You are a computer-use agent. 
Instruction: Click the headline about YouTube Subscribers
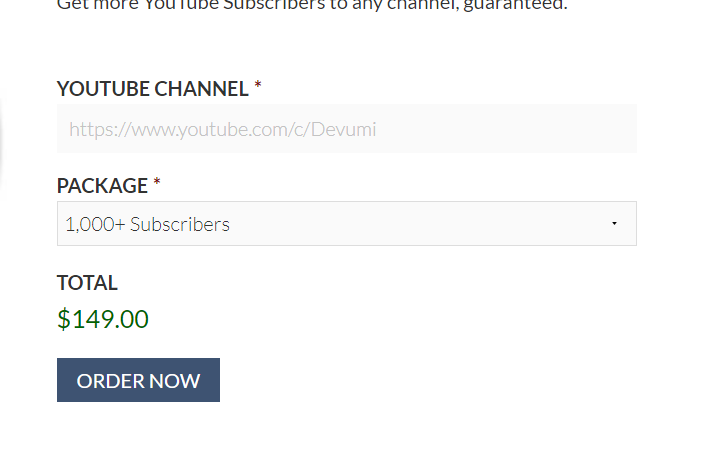point(312,5)
